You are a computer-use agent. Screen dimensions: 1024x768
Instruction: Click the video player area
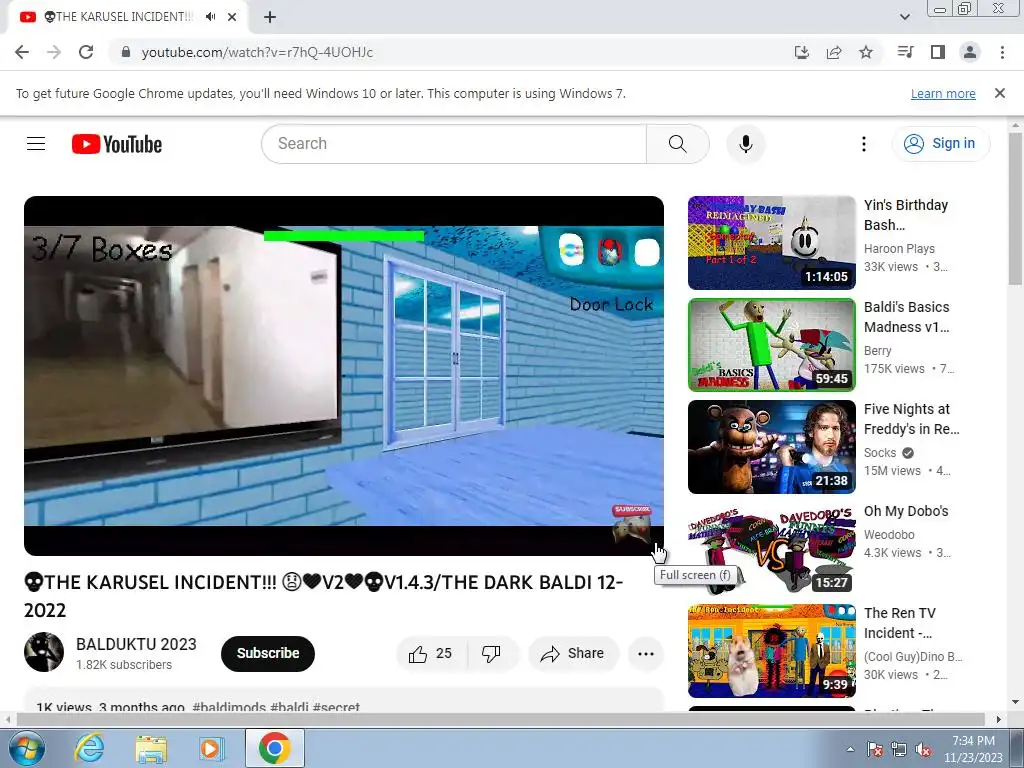pyautogui.click(x=344, y=376)
